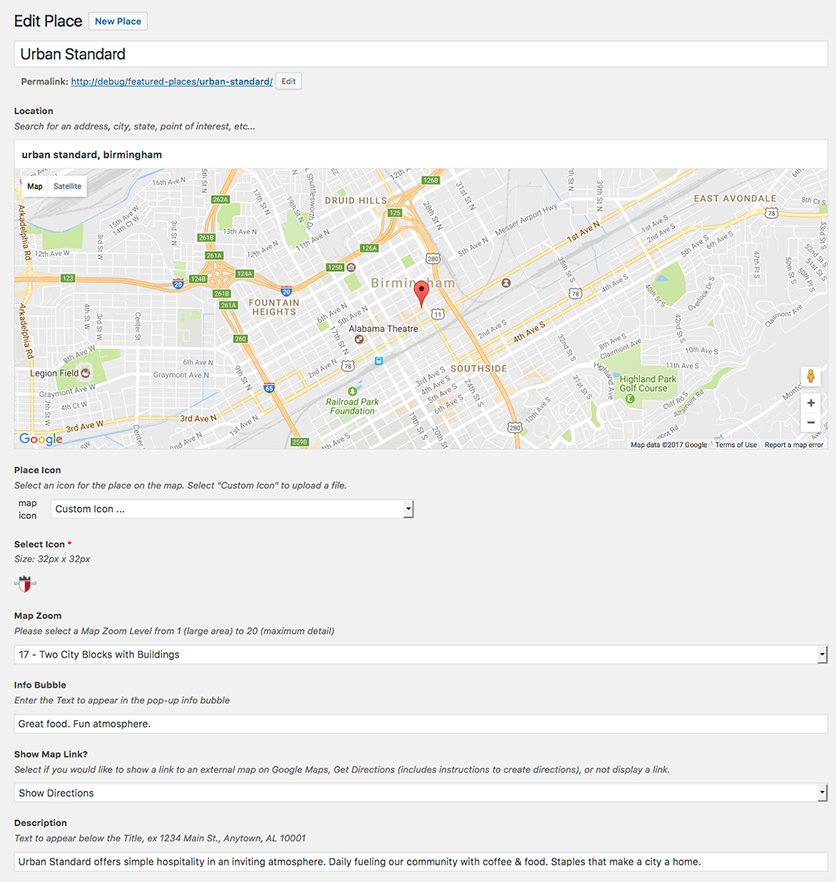Click the DRUID HILLS label on map
This screenshot has width=836, height=882.
[x=356, y=200]
